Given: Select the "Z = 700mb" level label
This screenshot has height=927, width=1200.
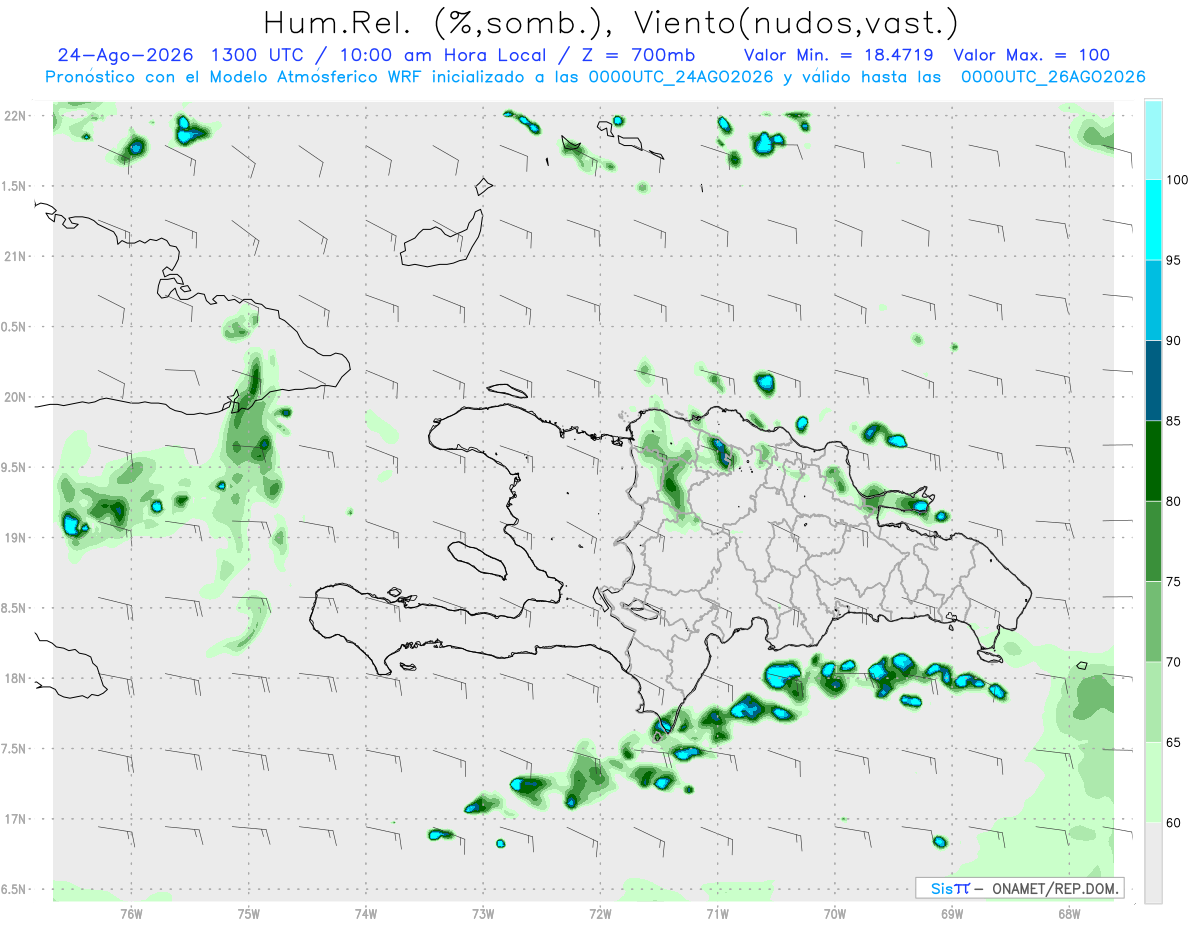Looking at the screenshot, I should pyautogui.click(x=636, y=55).
